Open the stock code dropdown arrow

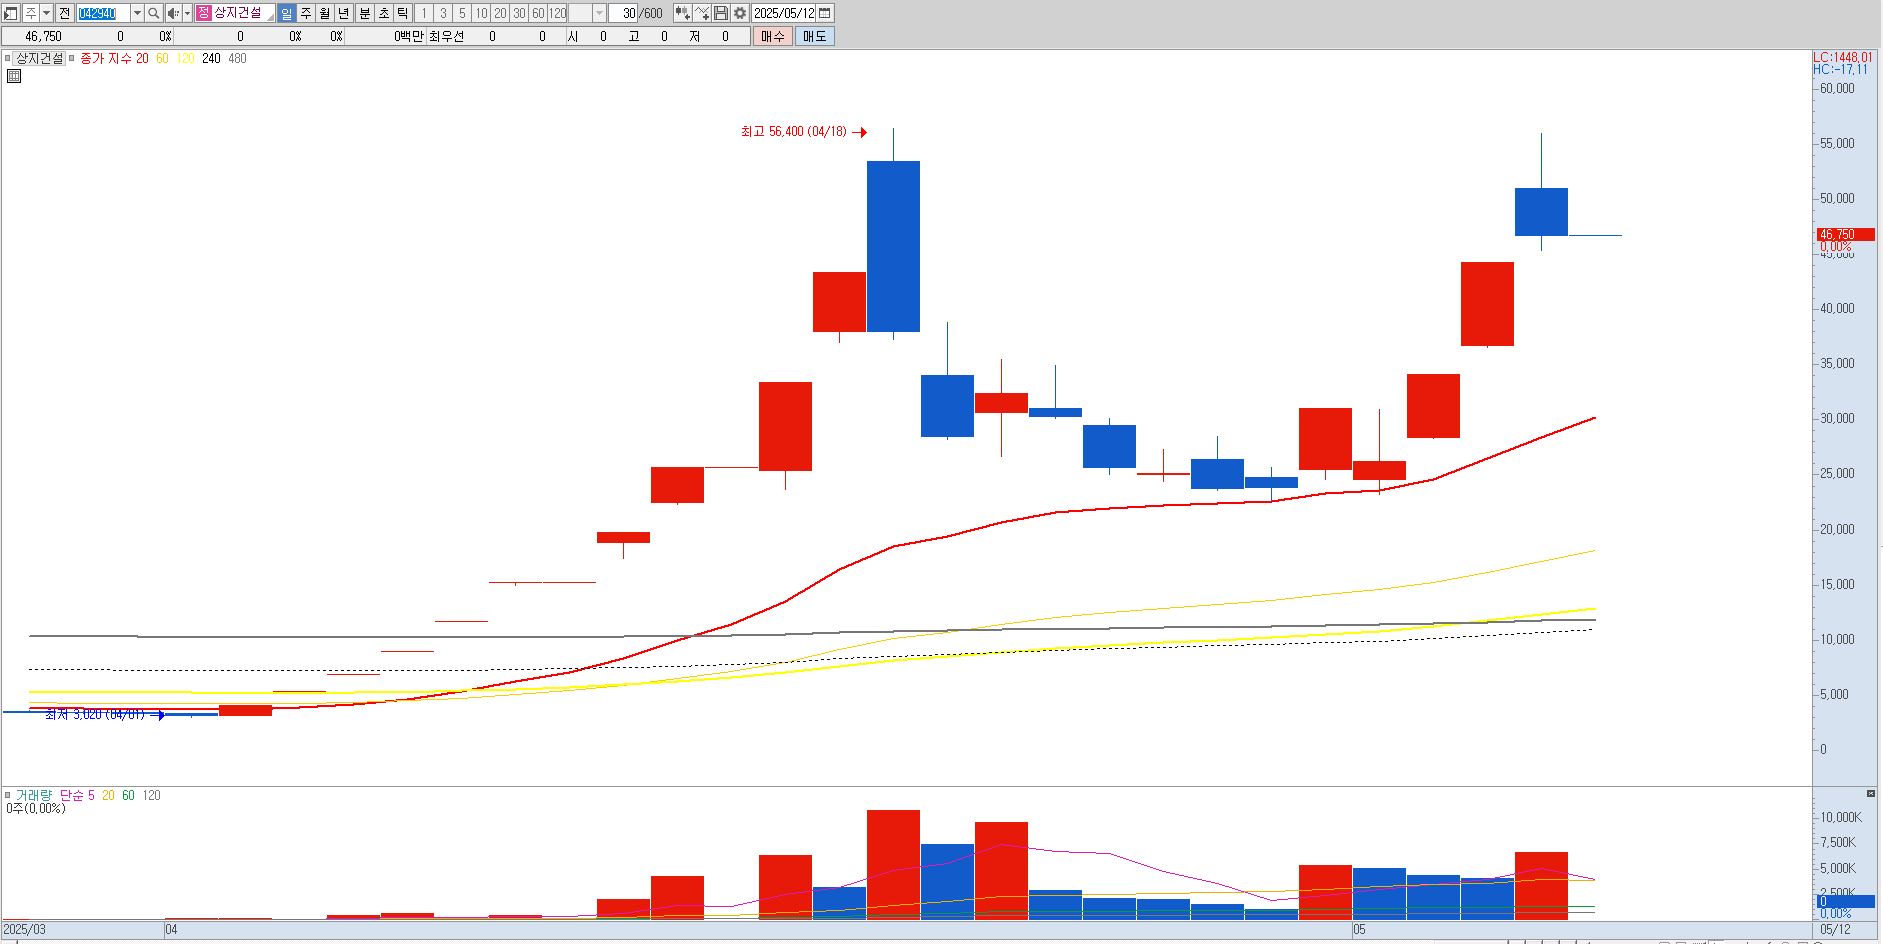tap(138, 13)
